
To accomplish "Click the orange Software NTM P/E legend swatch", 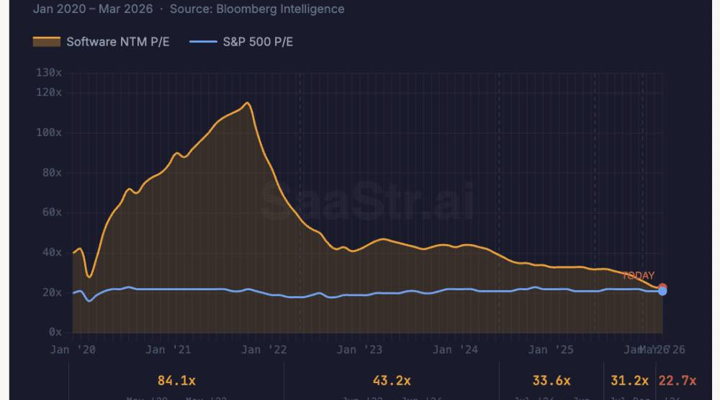I will pyautogui.click(x=46, y=42).
